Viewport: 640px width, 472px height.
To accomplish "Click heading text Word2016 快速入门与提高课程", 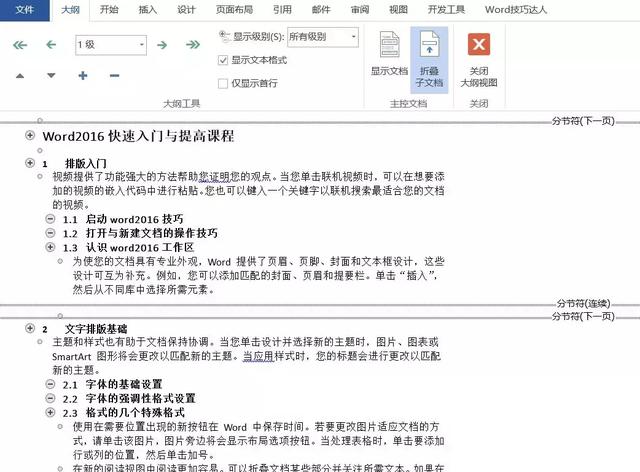I will click(x=138, y=136).
